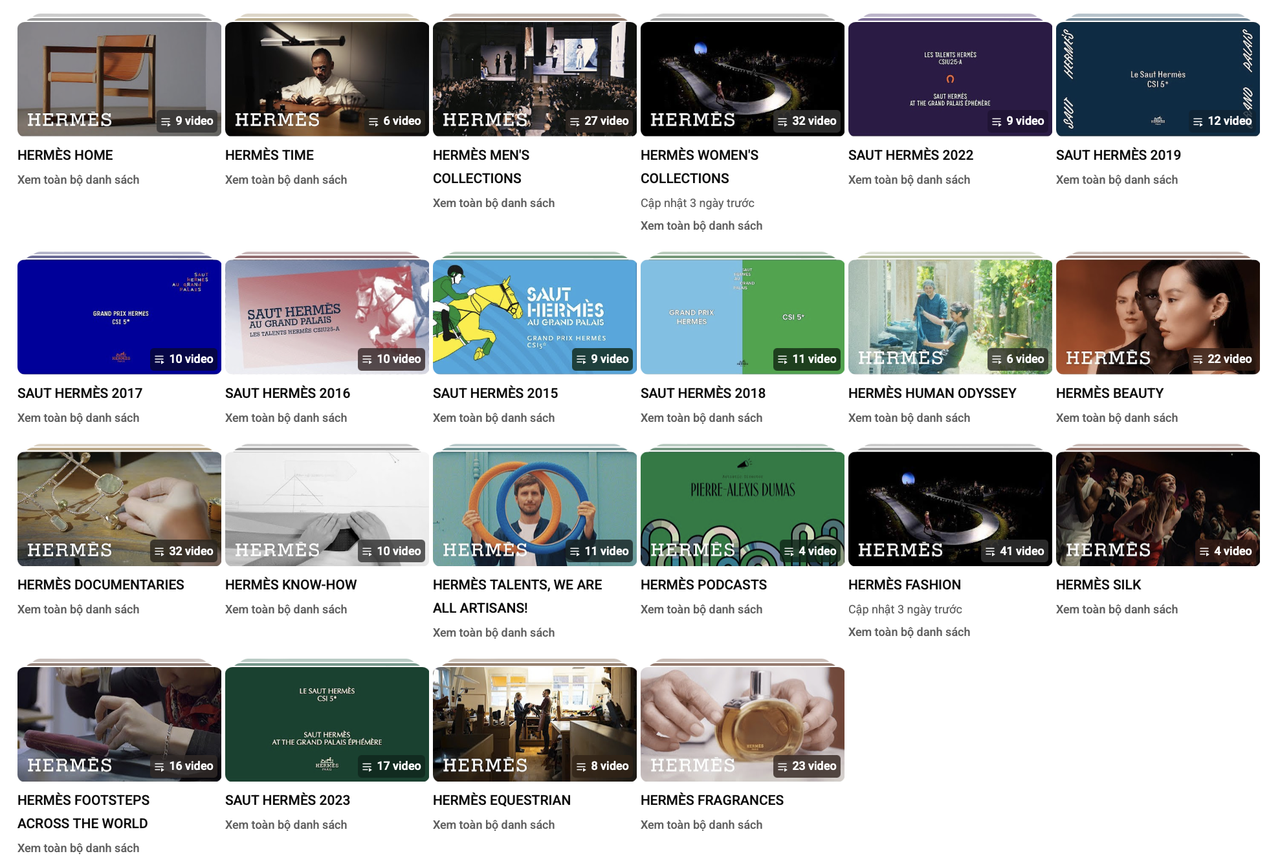1280x867 pixels.
Task: Open the HERMÈS TIME playlist thumbnail
Action: pyautogui.click(x=327, y=79)
